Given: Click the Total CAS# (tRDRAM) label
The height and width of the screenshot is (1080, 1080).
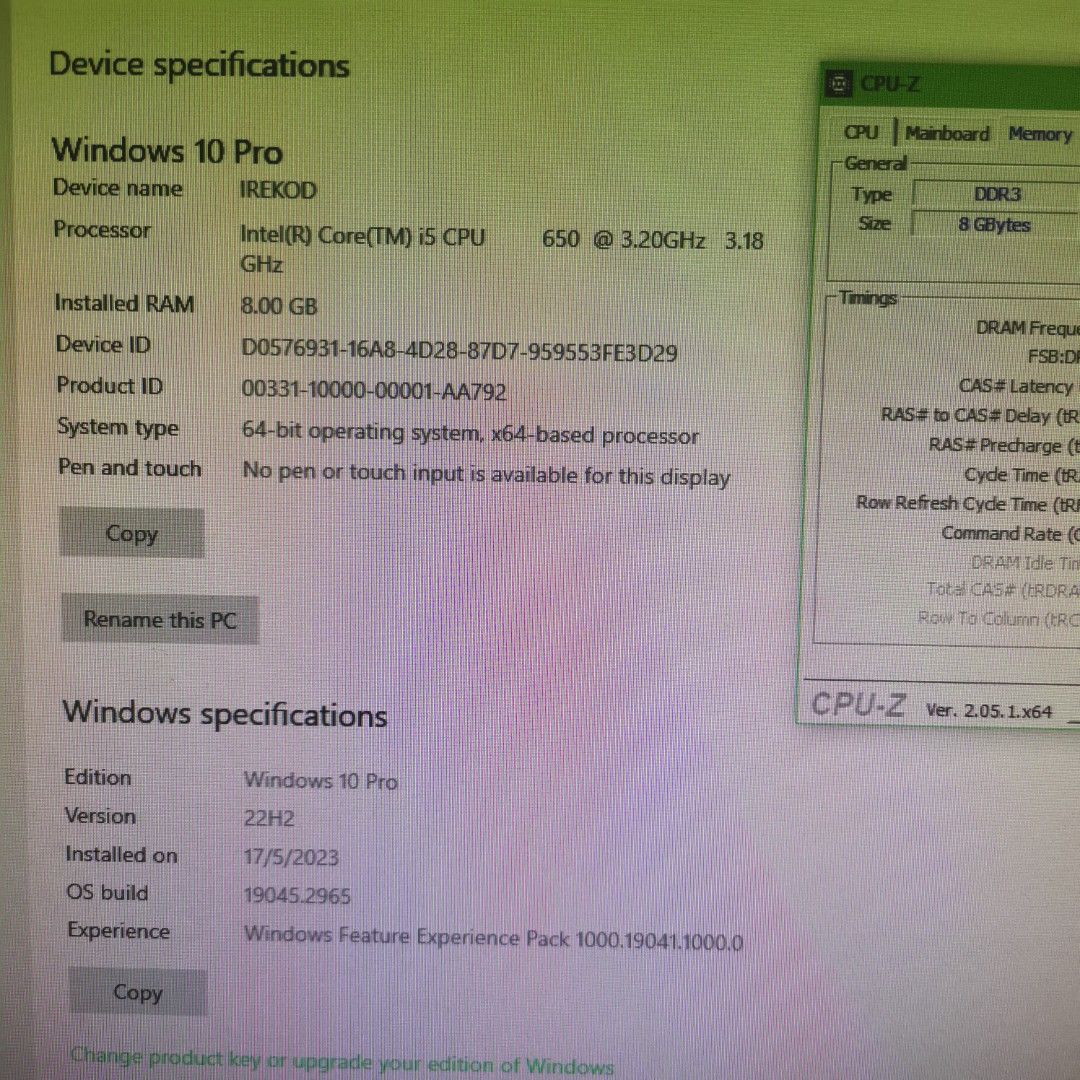Looking at the screenshot, I should click(x=1003, y=590).
